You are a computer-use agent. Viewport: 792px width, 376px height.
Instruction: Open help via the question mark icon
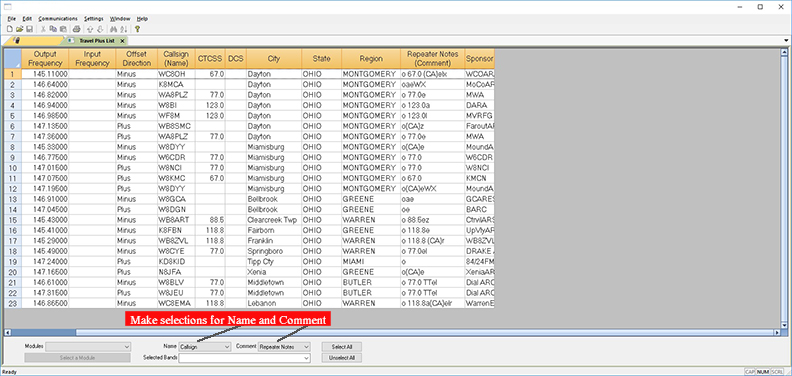click(x=137, y=29)
